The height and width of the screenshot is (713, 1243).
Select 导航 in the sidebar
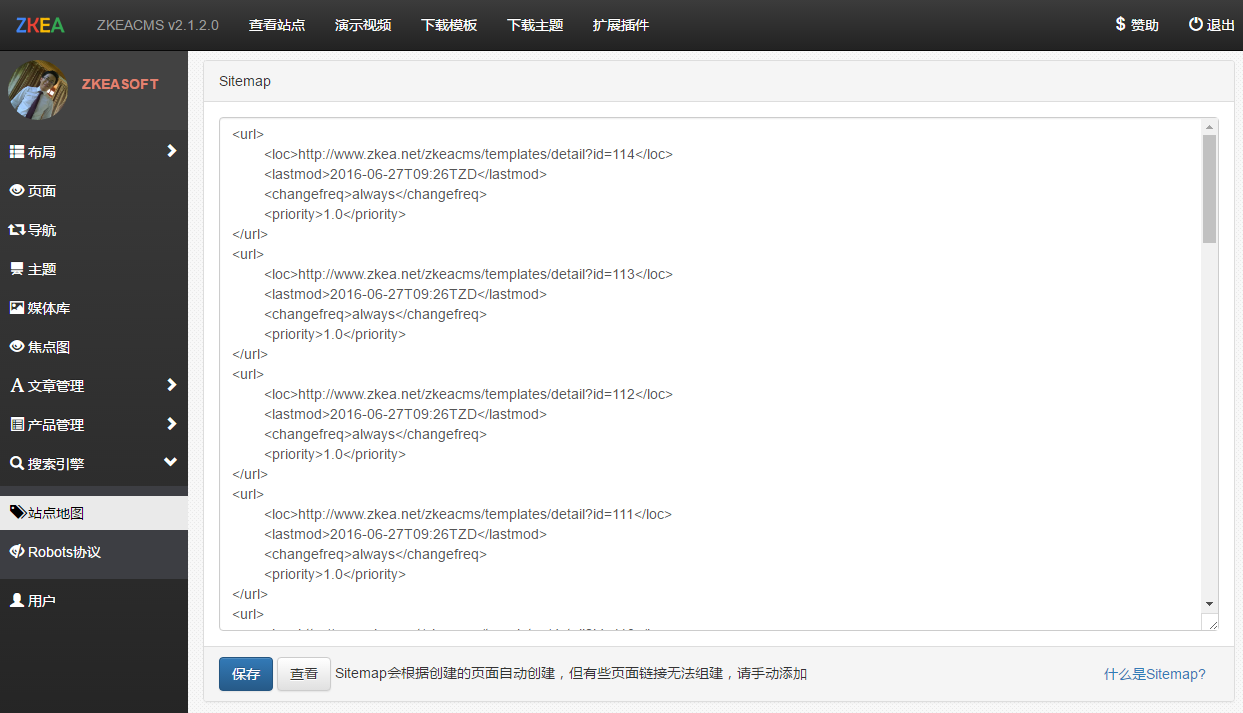[42, 229]
